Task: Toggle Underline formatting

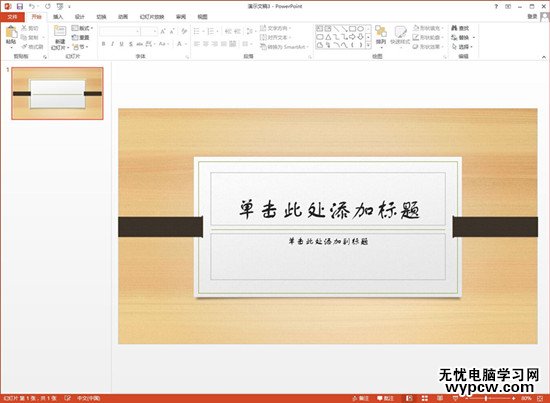Action: tap(121, 44)
